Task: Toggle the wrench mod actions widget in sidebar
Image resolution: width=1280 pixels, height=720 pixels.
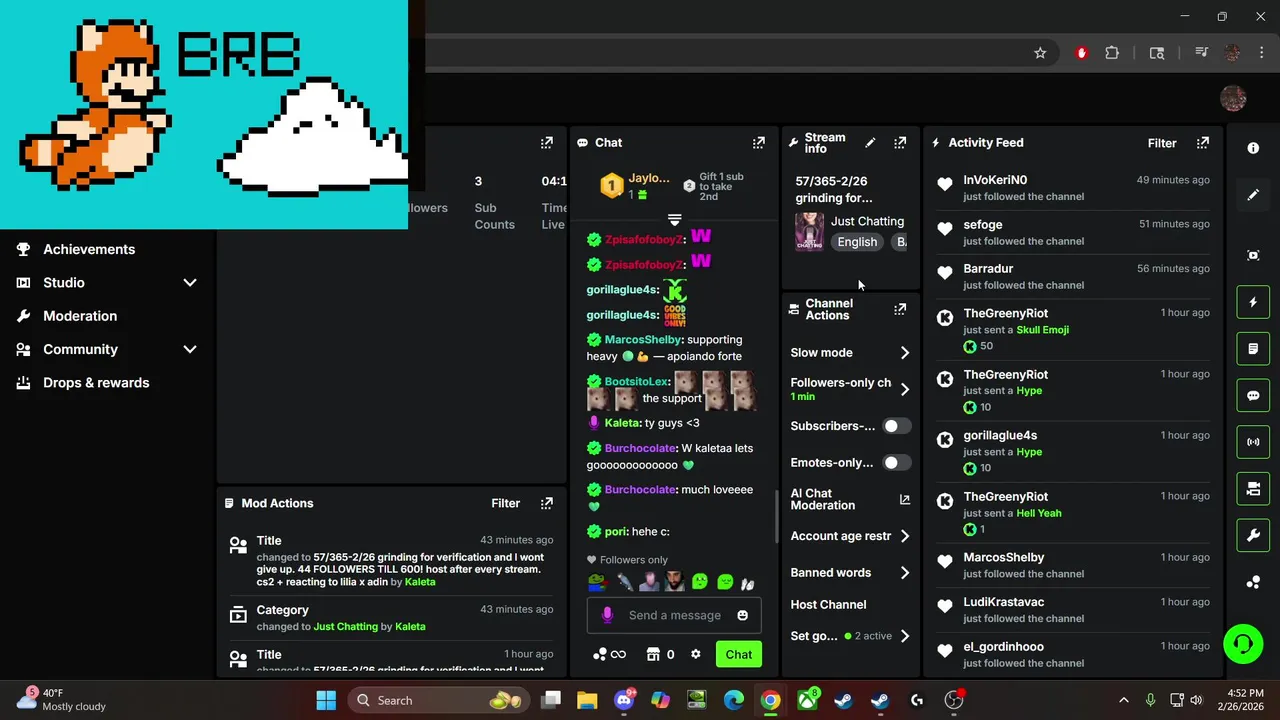Action: pyautogui.click(x=1253, y=535)
